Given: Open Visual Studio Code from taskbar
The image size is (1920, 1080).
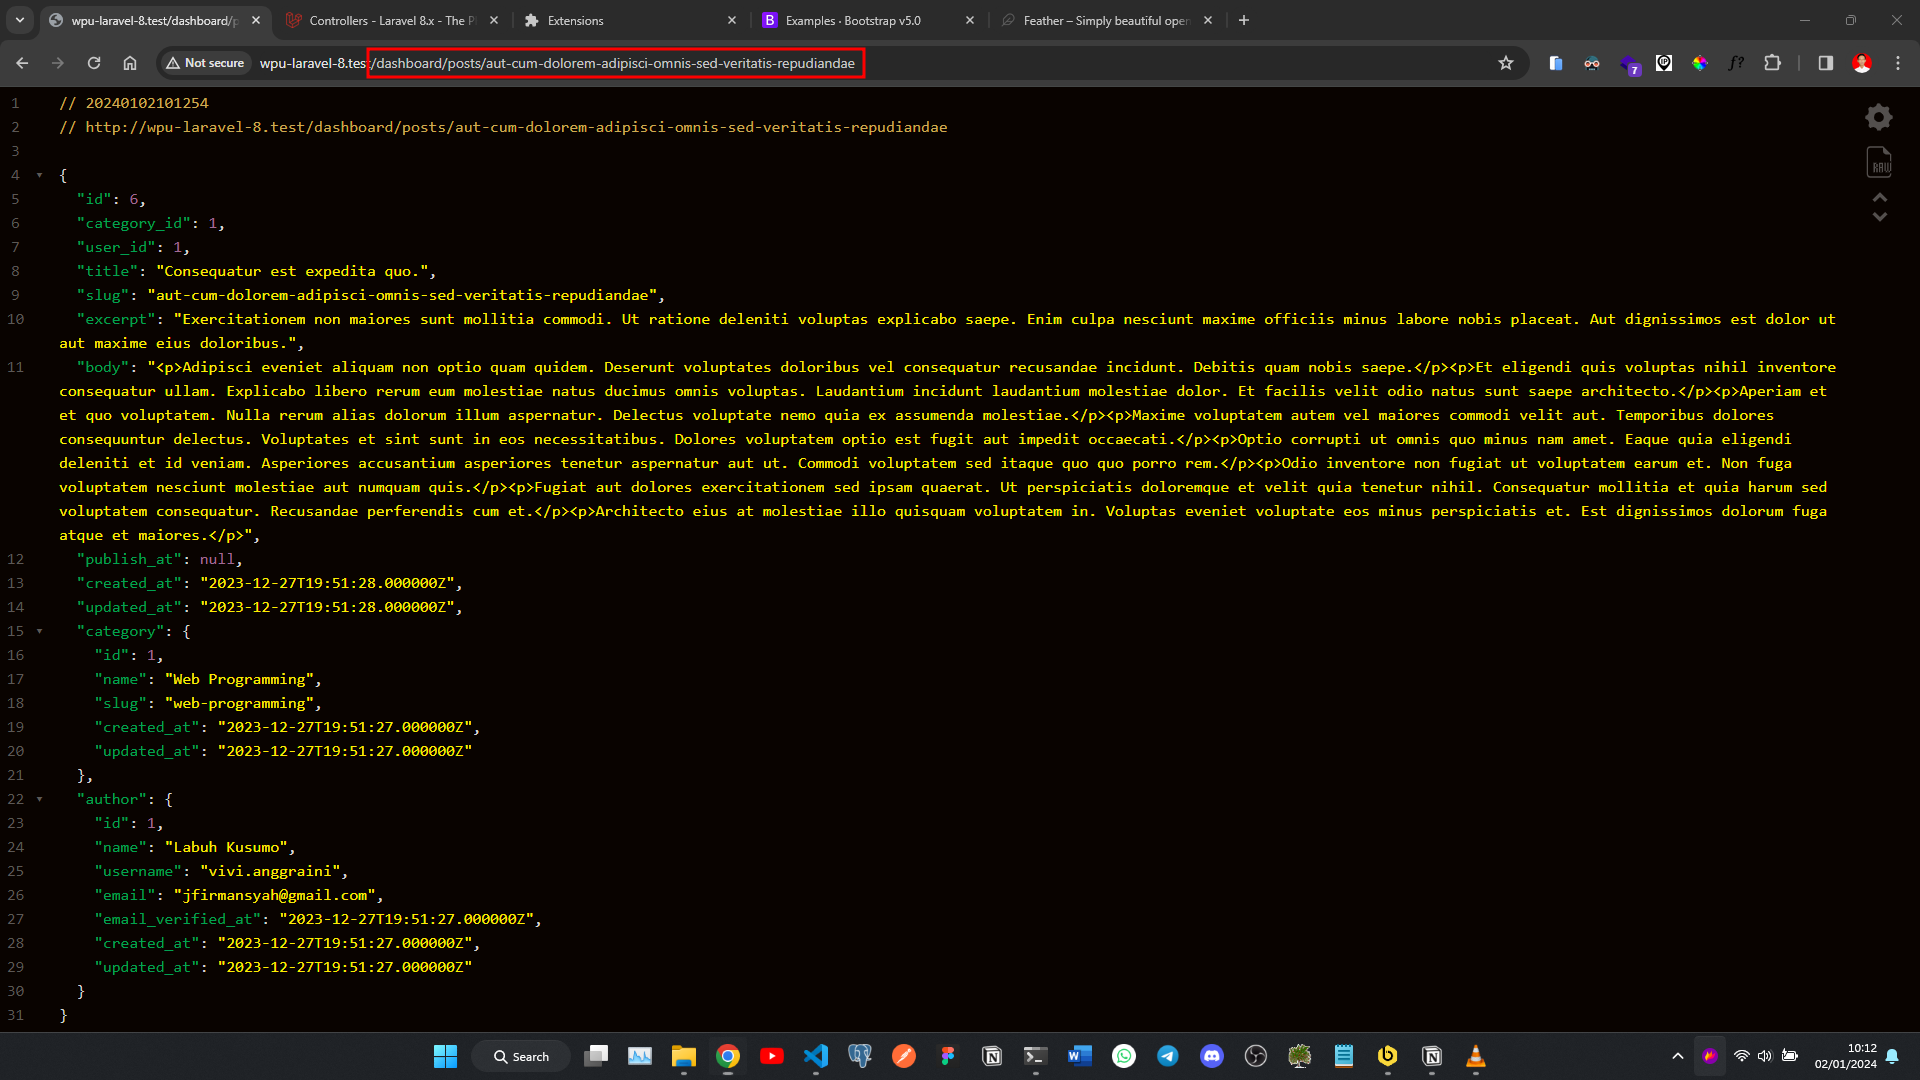Looking at the screenshot, I should [x=816, y=1056].
